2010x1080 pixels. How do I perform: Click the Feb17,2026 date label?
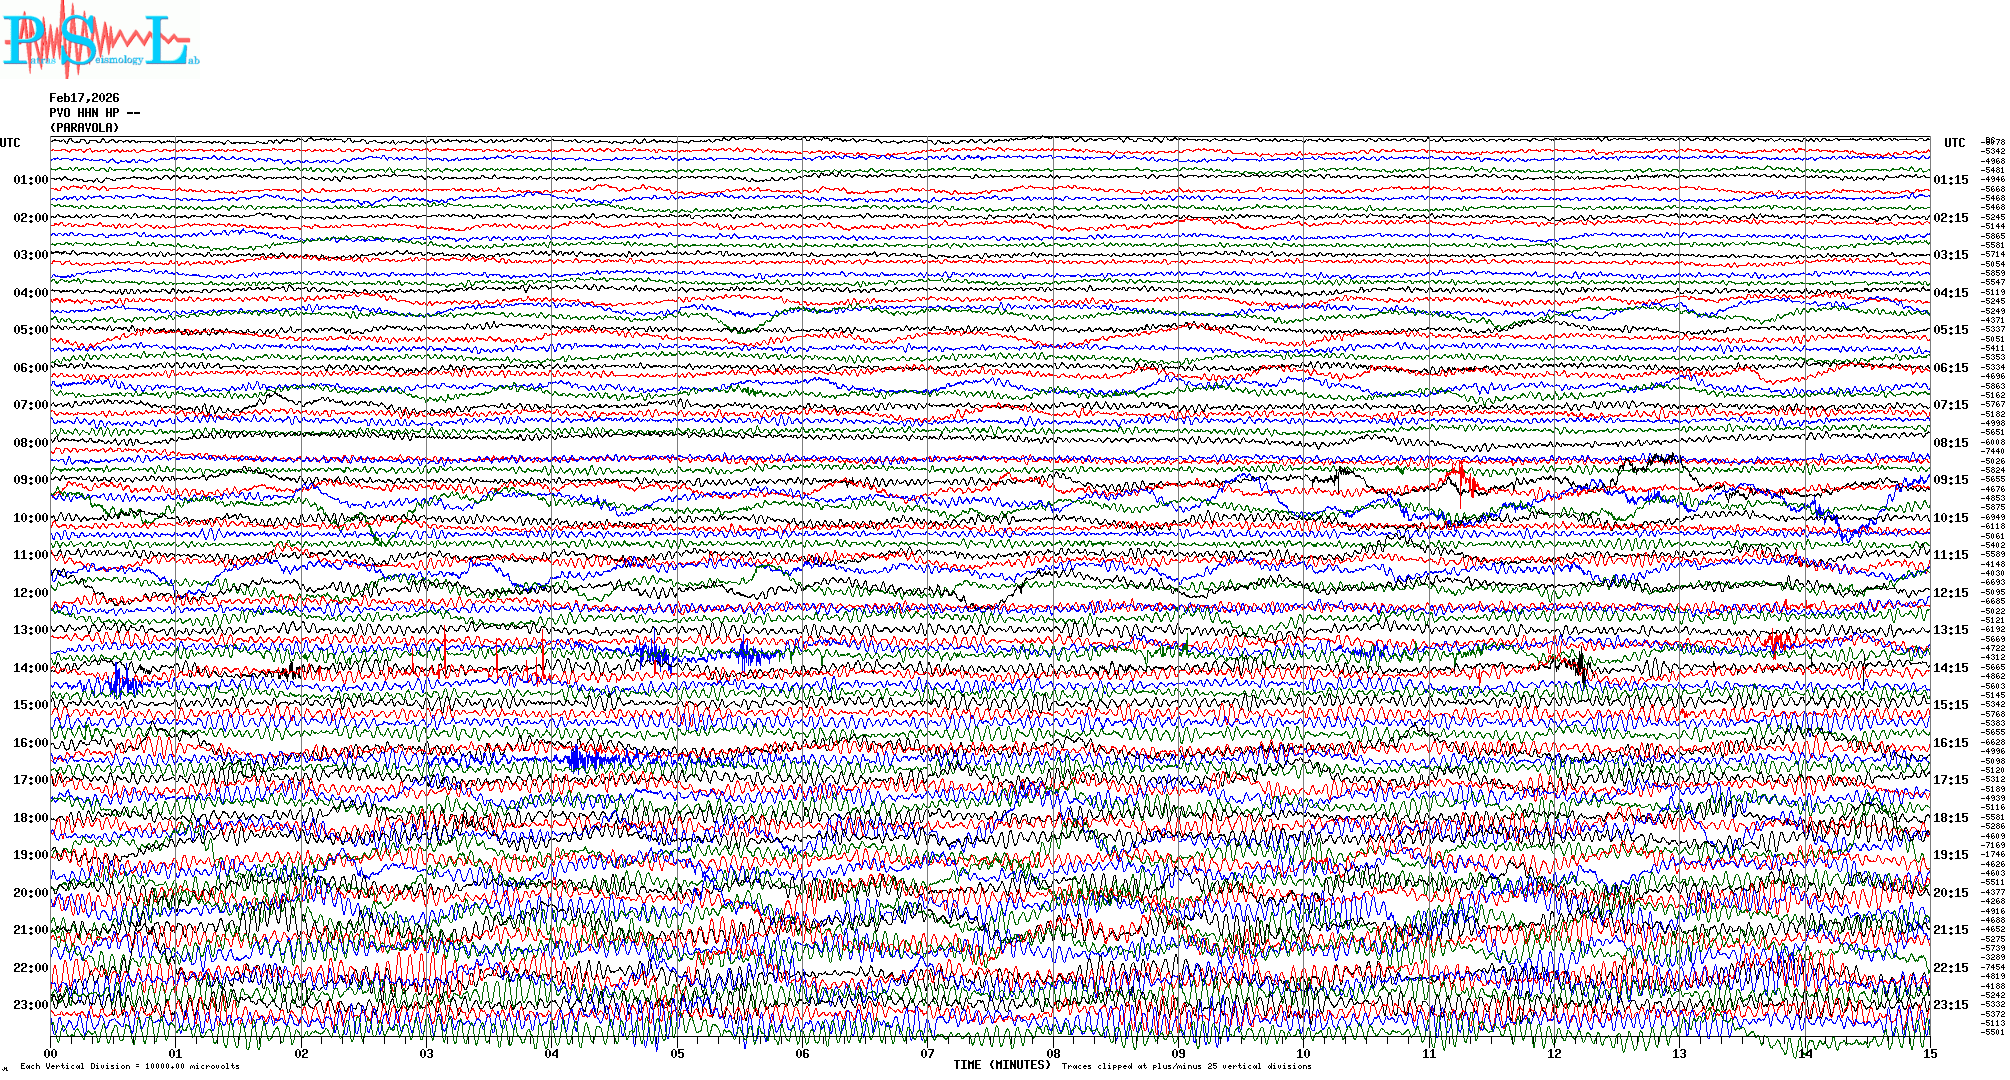pos(84,98)
